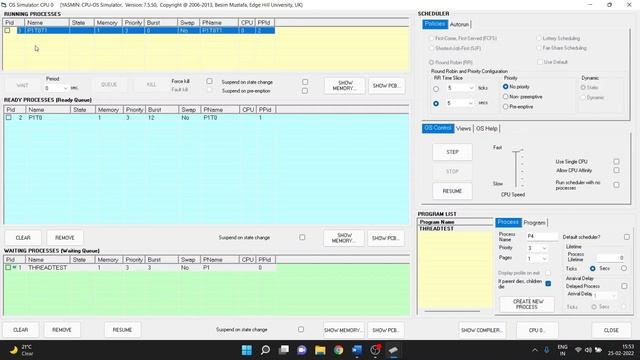
Task: Open network settings from the Wi-Fi icon
Action: pos(578,350)
